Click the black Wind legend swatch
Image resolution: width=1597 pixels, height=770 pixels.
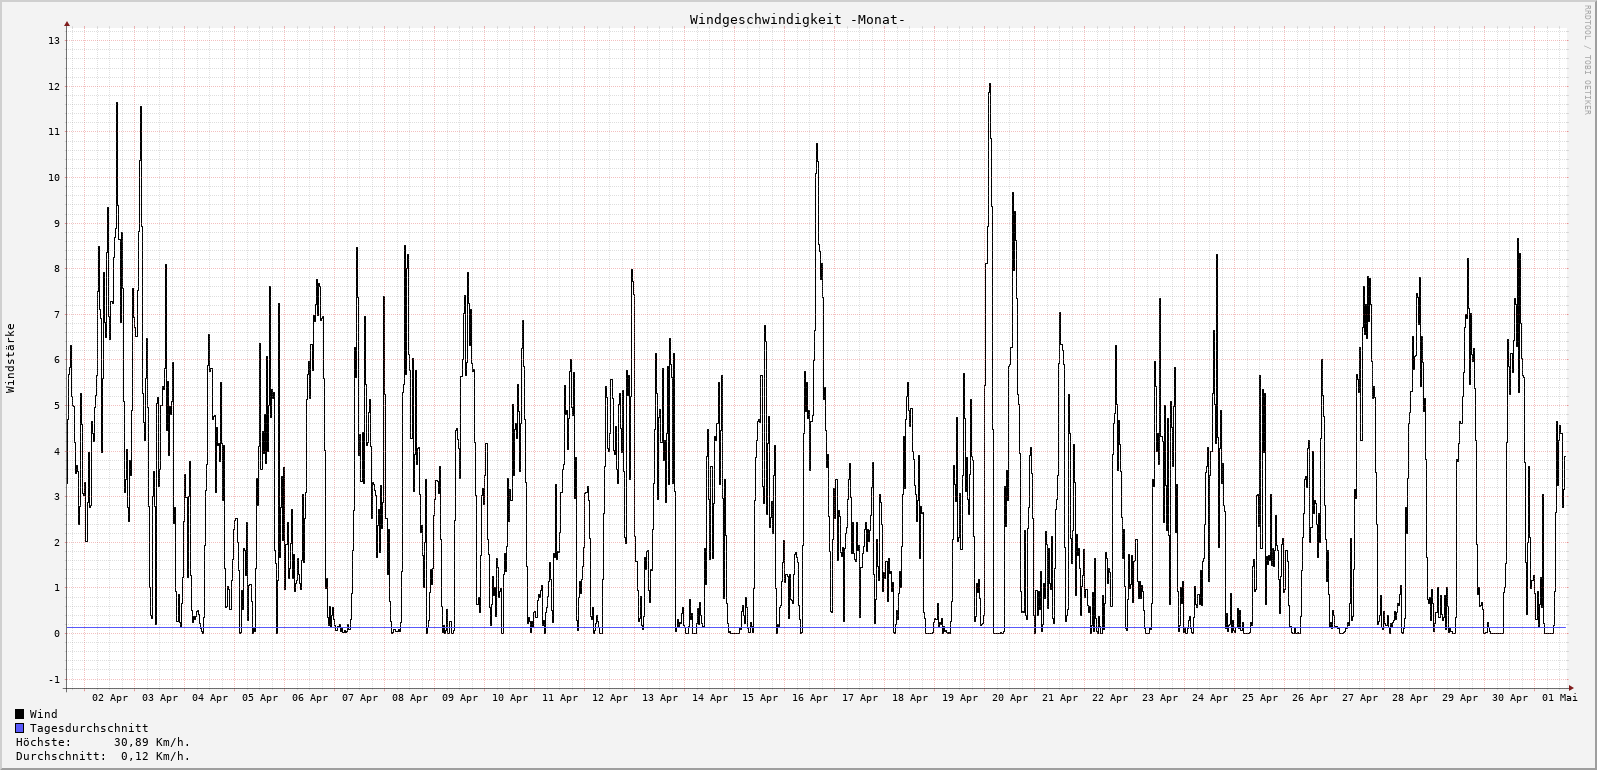coord(20,714)
